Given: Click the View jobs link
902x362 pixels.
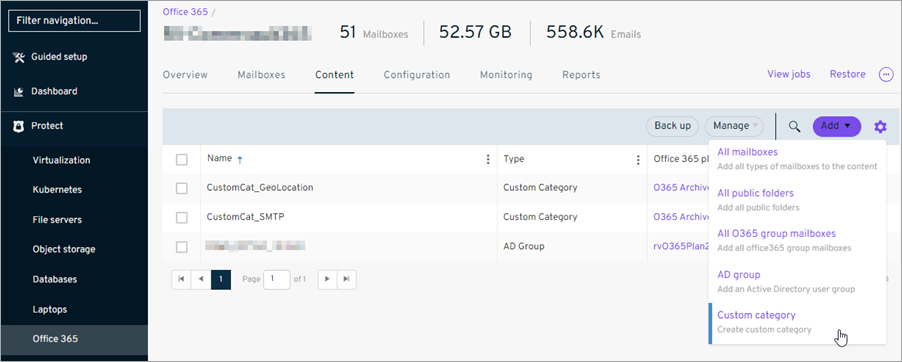Looking at the screenshot, I should (789, 74).
